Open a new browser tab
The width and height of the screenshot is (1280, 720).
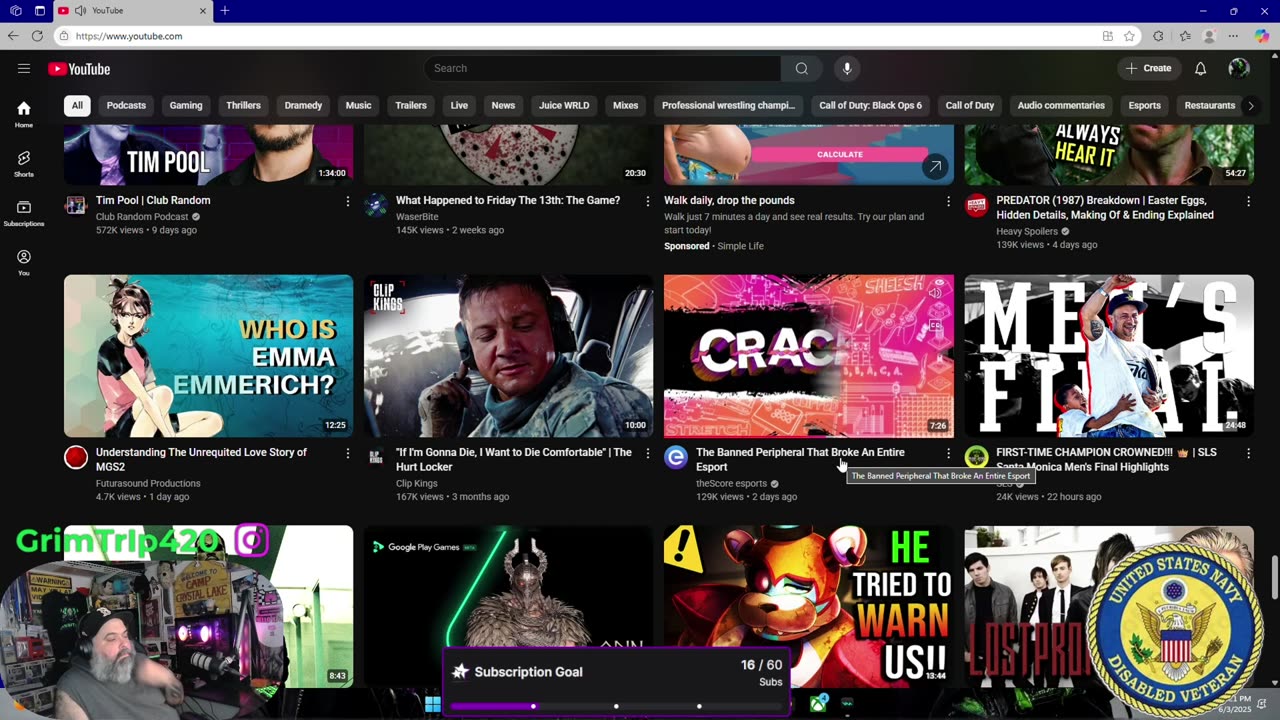click(225, 11)
